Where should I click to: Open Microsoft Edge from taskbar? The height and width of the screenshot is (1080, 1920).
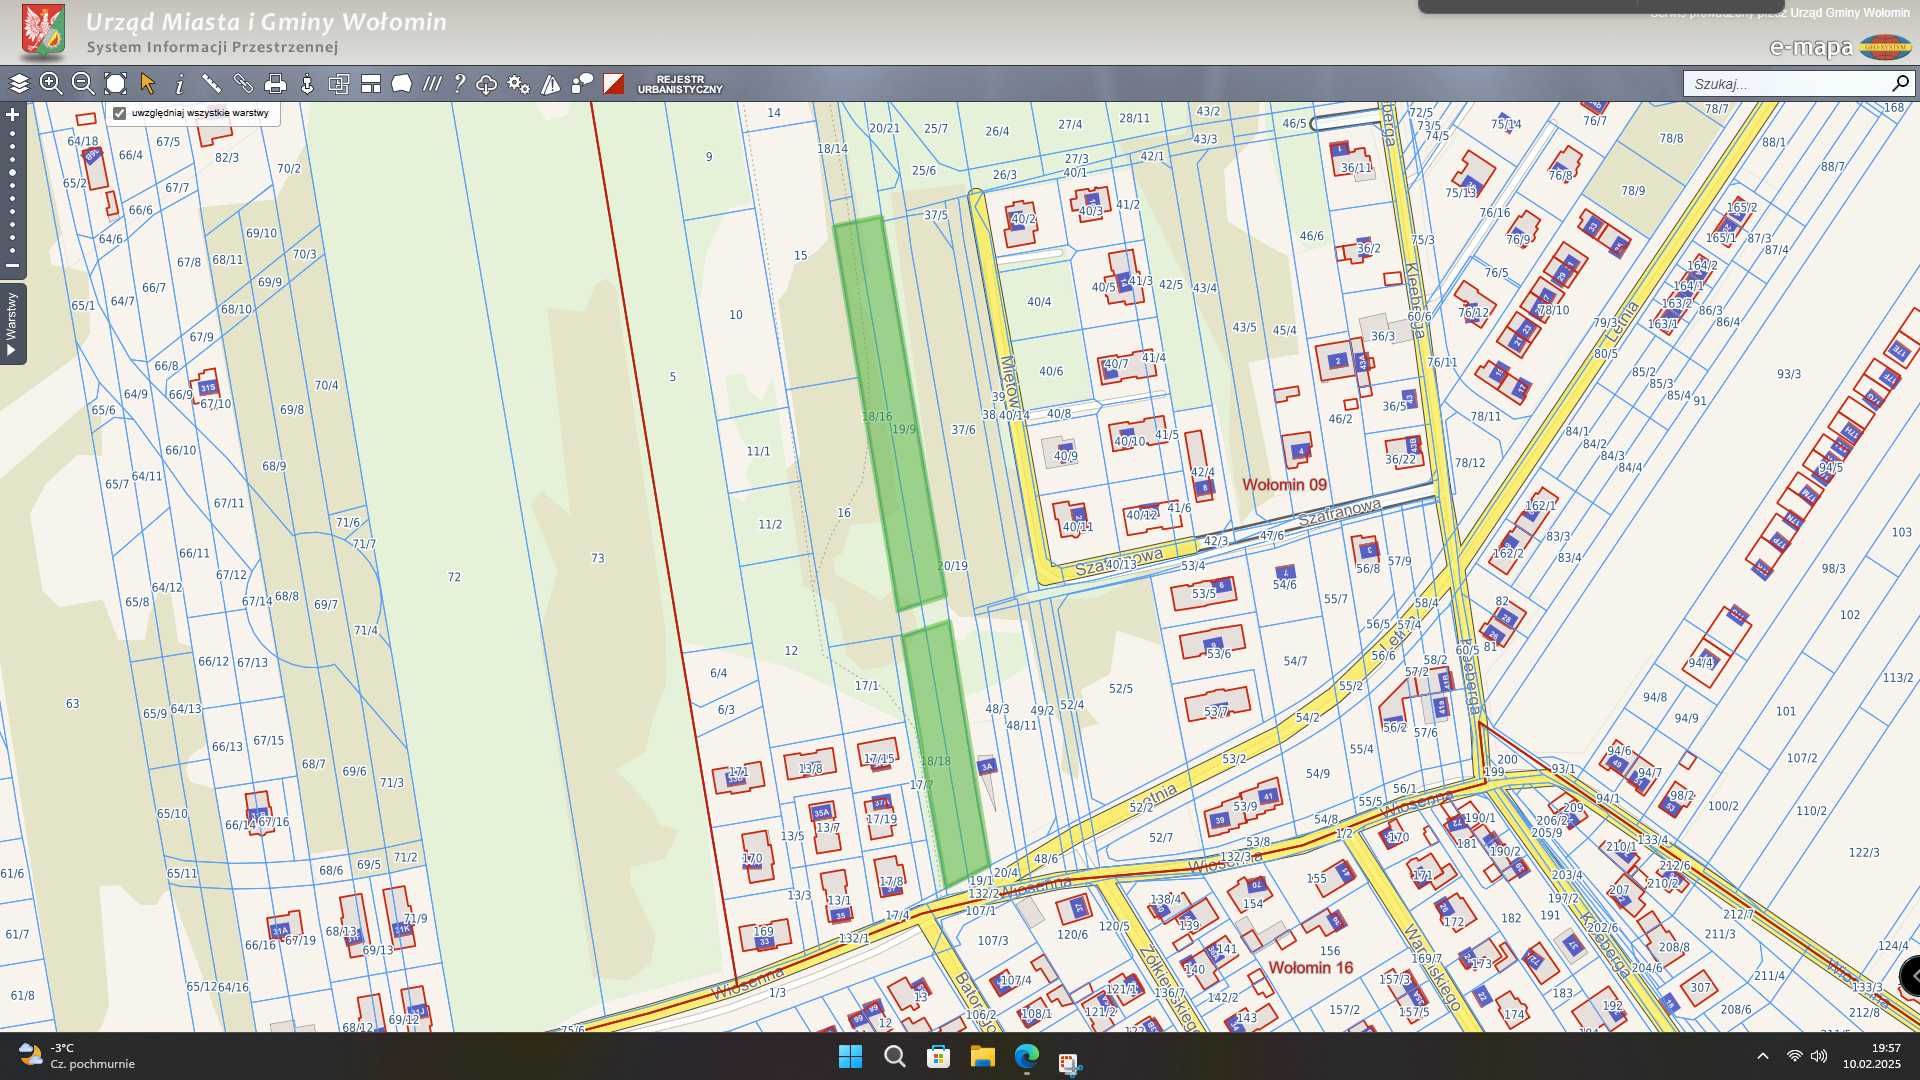click(1027, 1056)
